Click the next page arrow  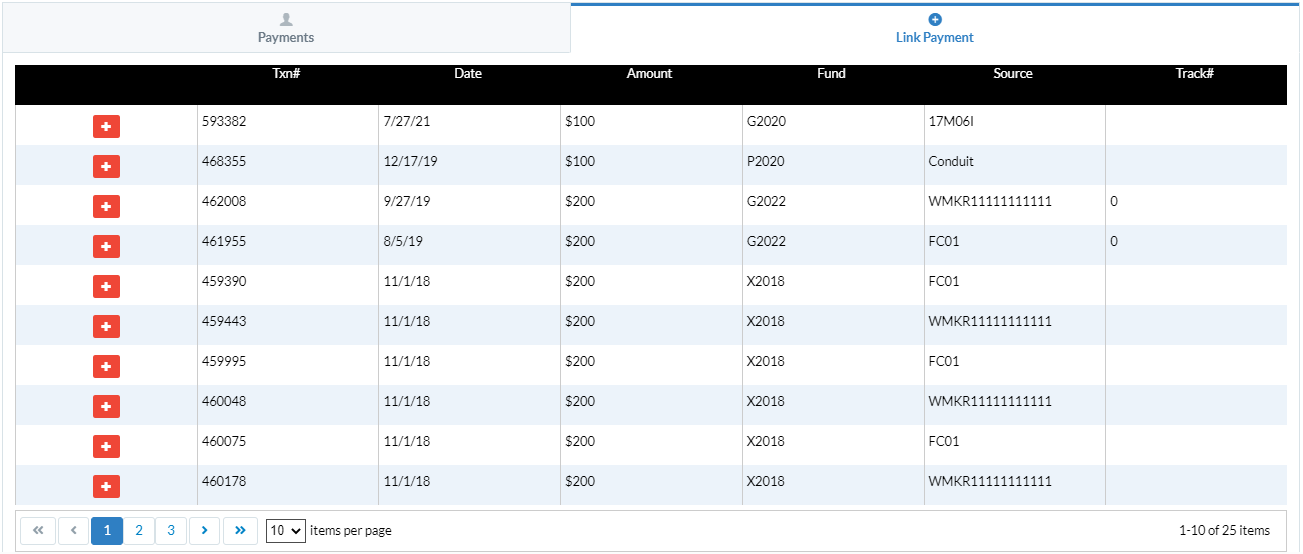(204, 531)
